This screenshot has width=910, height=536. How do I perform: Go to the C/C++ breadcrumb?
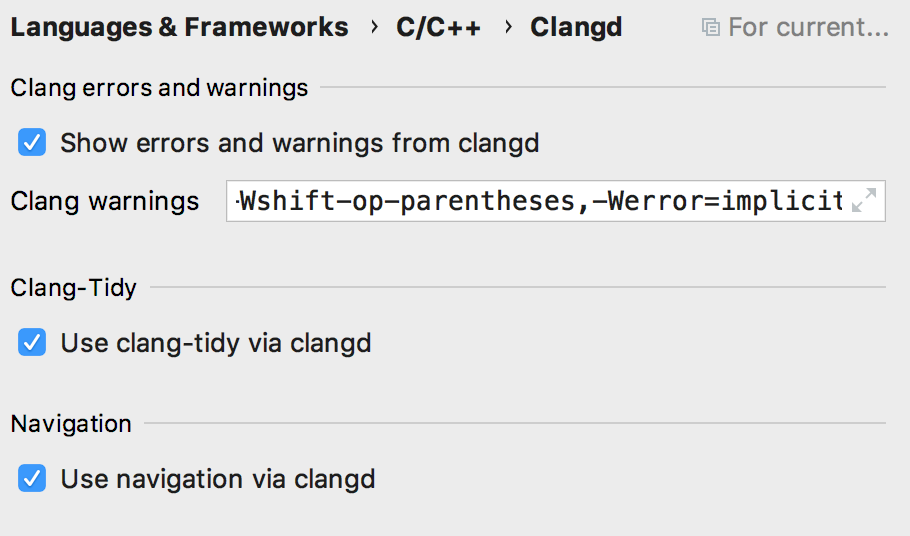pyautogui.click(x=438, y=27)
